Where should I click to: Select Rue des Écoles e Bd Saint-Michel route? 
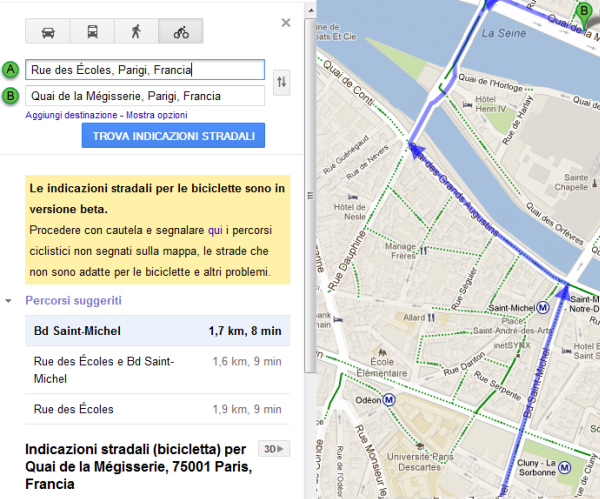pyautogui.click(x=158, y=370)
